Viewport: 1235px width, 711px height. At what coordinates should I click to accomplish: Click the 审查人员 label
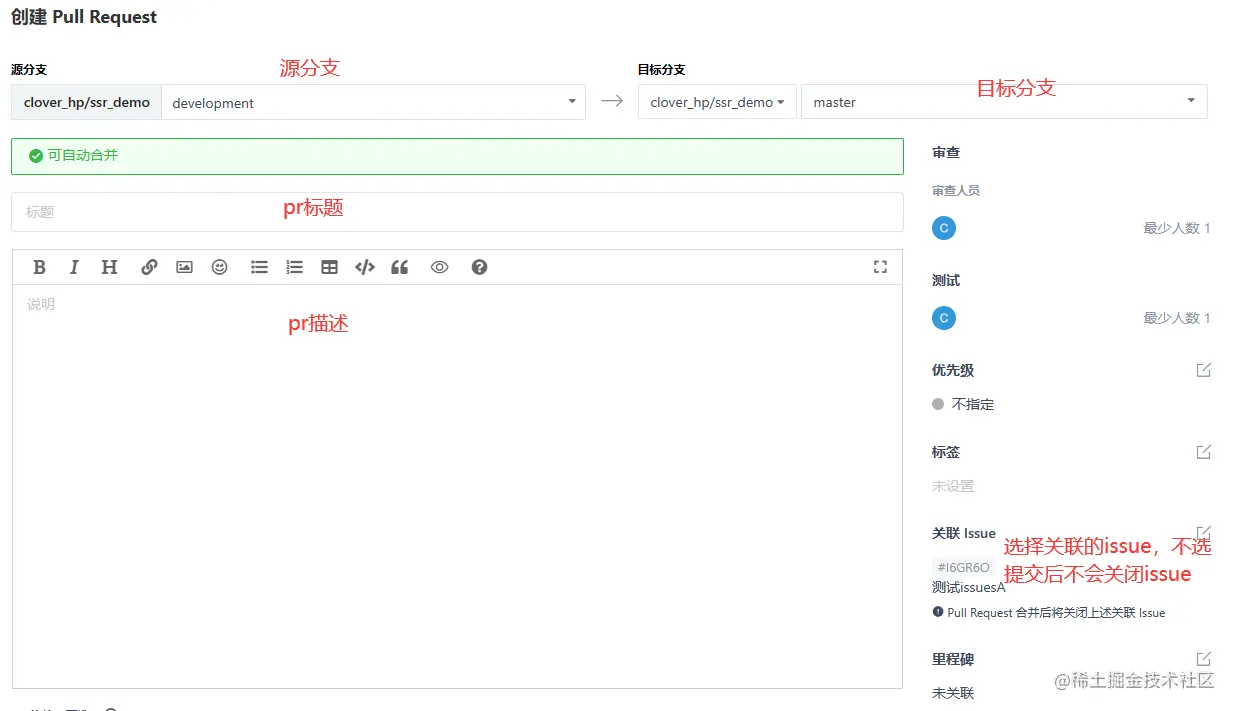pyautogui.click(x=956, y=190)
